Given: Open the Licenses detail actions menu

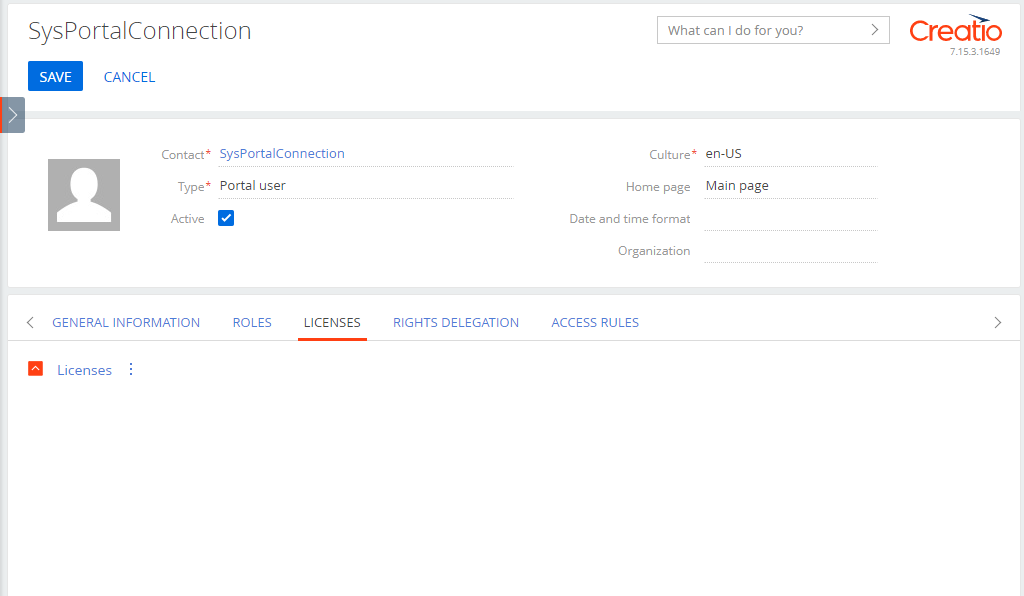Looking at the screenshot, I should click(x=131, y=369).
